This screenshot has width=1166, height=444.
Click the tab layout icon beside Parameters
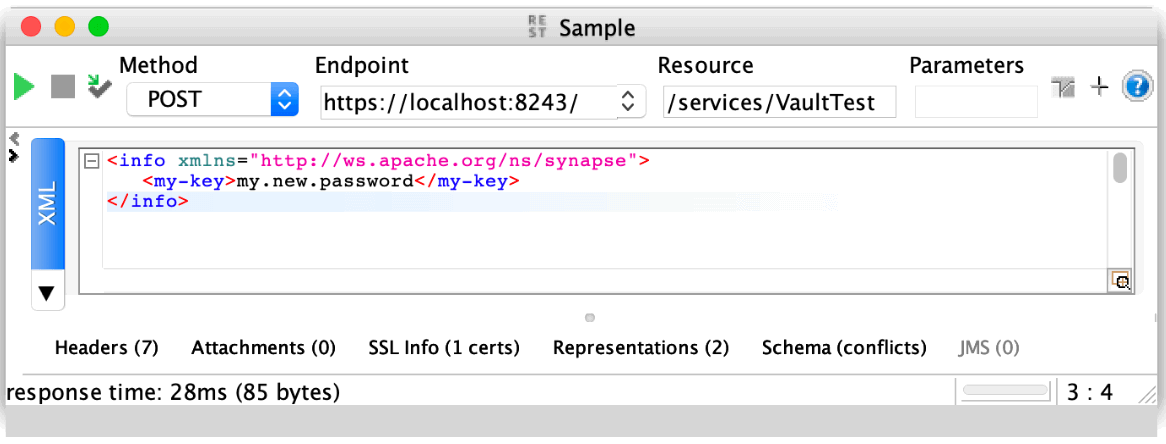[x=1063, y=88]
